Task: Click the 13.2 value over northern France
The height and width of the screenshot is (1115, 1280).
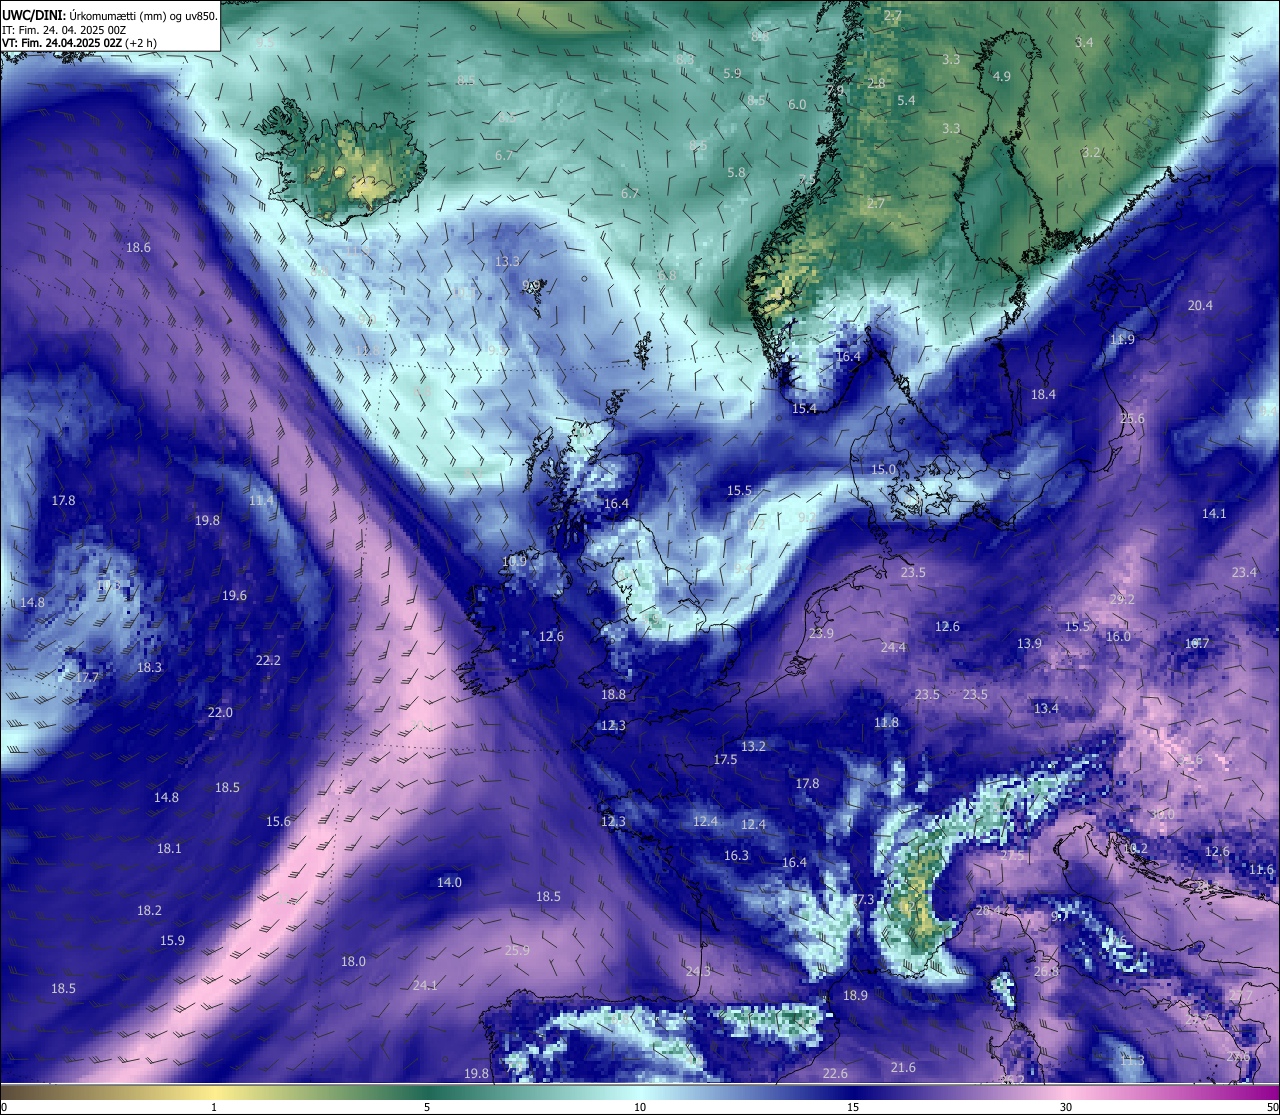Action: point(753,746)
